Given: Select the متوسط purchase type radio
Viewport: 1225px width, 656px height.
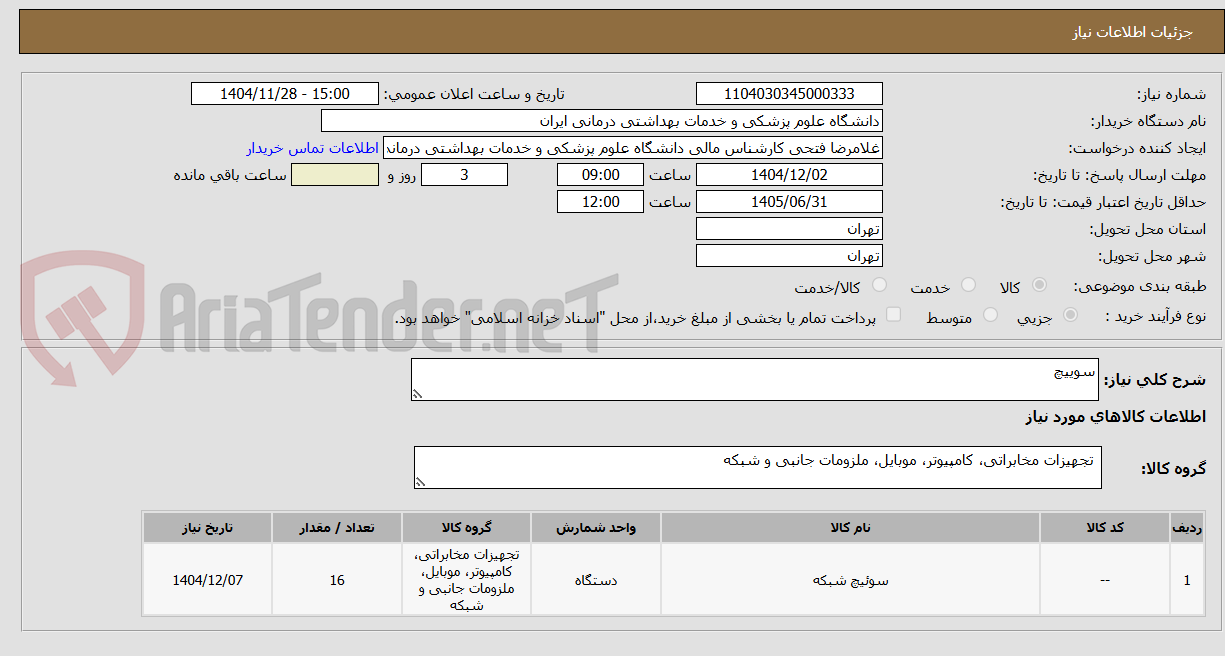Looking at the screenshot, I should click(x=991, y=316).
